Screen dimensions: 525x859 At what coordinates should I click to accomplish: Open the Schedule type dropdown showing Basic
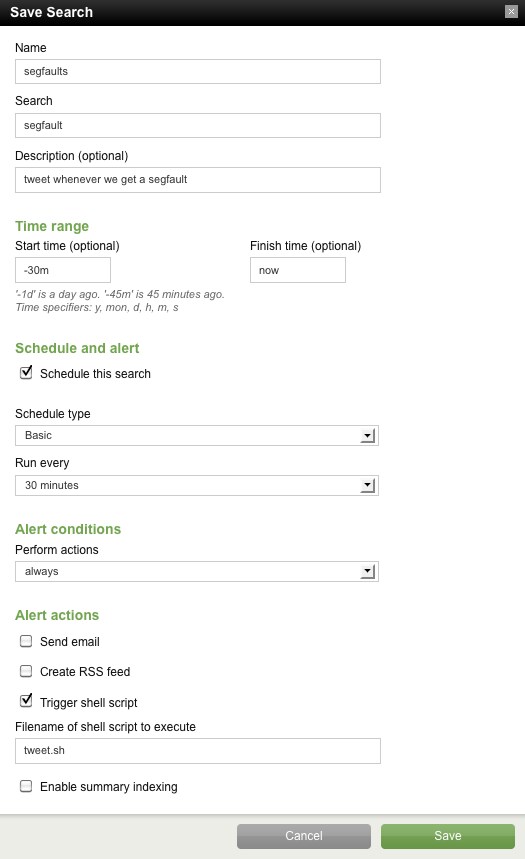[x=197, y=436]
